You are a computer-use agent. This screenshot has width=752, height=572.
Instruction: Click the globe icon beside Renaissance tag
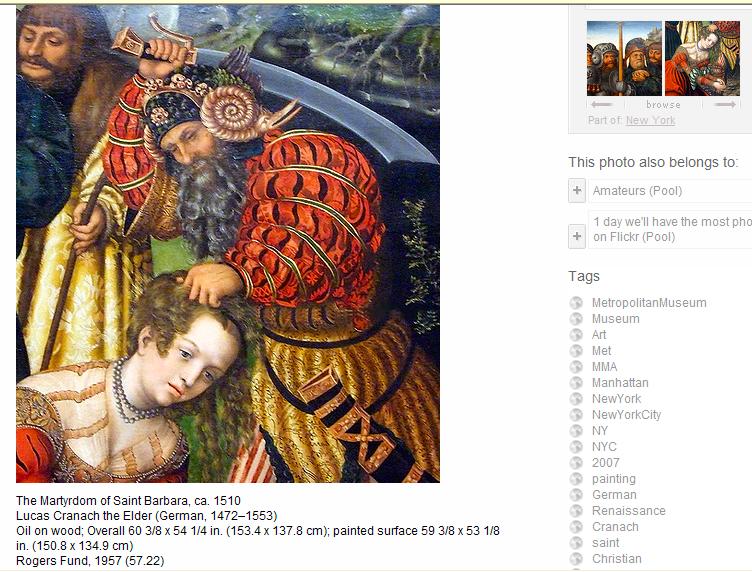(576, 511)
